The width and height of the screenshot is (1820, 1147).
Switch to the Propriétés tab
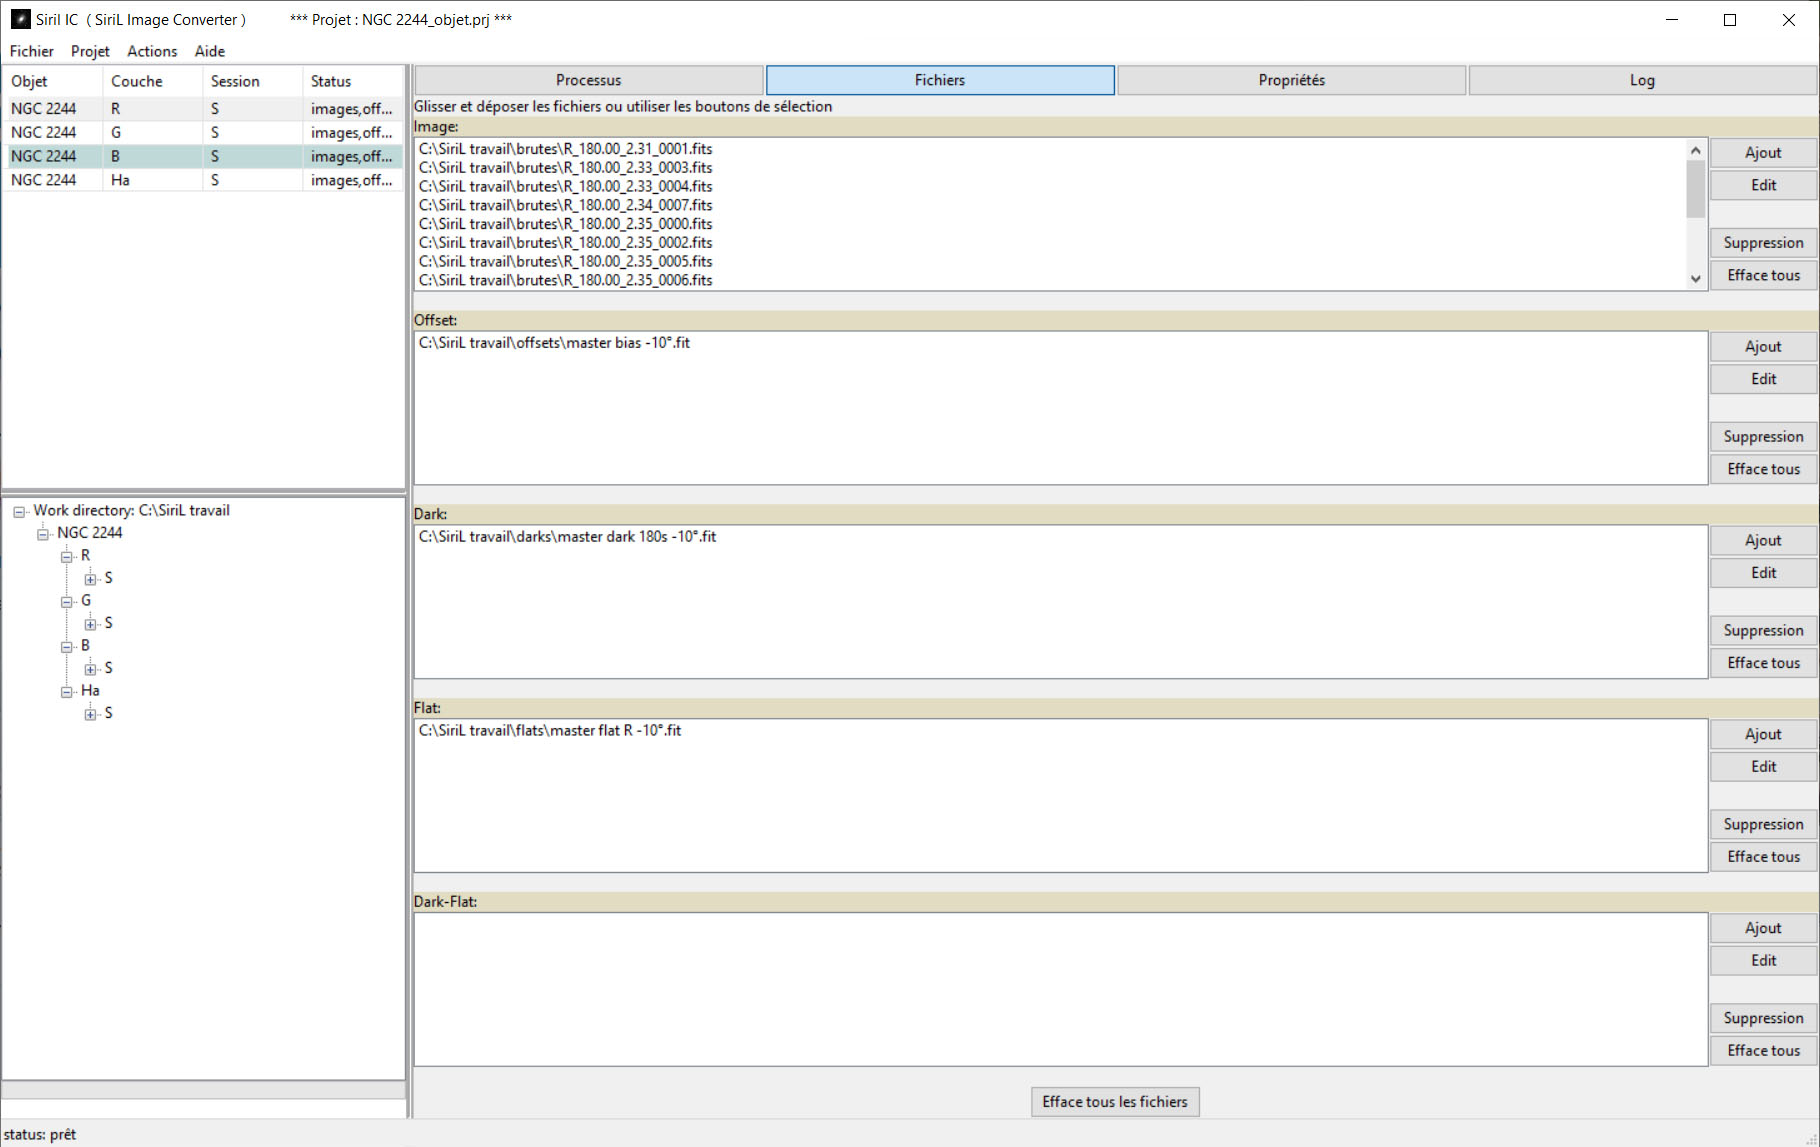pyautogui.click(x=1292, y=80)
